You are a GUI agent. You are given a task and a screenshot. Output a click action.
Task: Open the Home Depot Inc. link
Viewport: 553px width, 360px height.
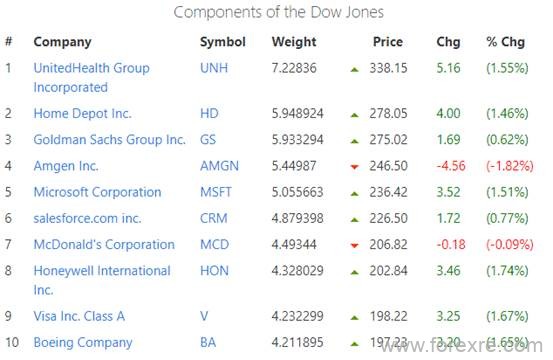point(83,114)
